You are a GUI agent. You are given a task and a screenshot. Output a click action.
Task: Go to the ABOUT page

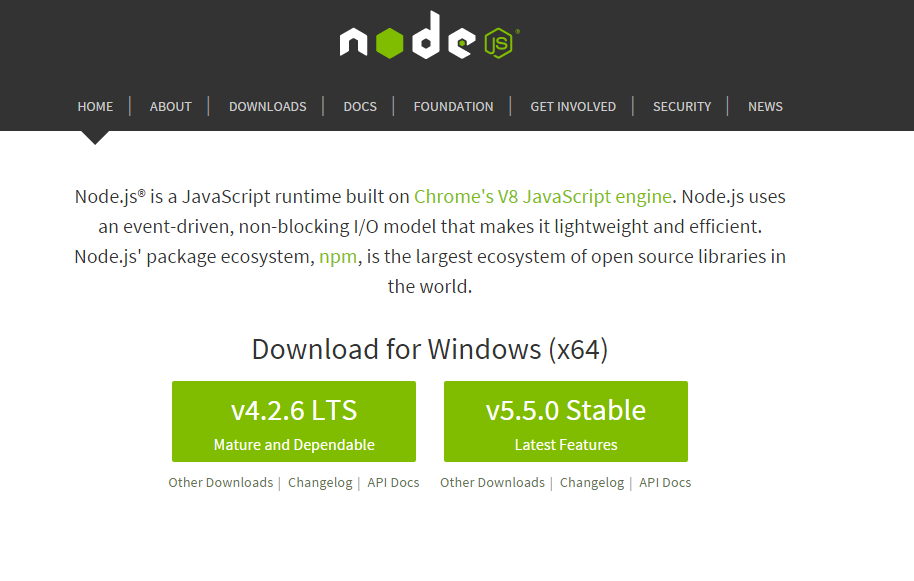tap(170, 107)
